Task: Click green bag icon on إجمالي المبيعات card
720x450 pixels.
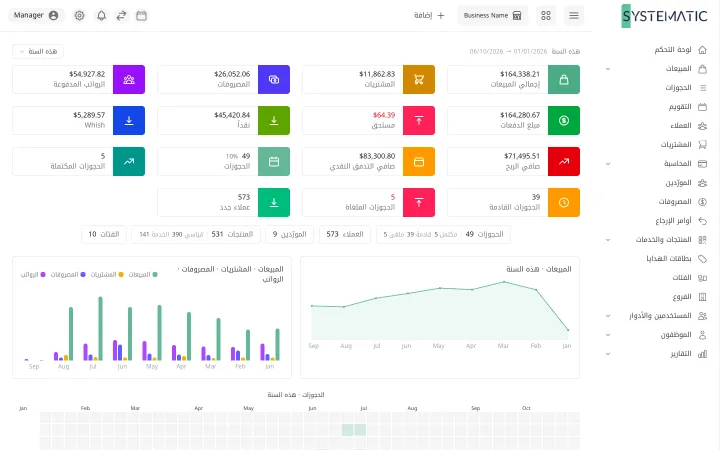Action: click(564, 79)
